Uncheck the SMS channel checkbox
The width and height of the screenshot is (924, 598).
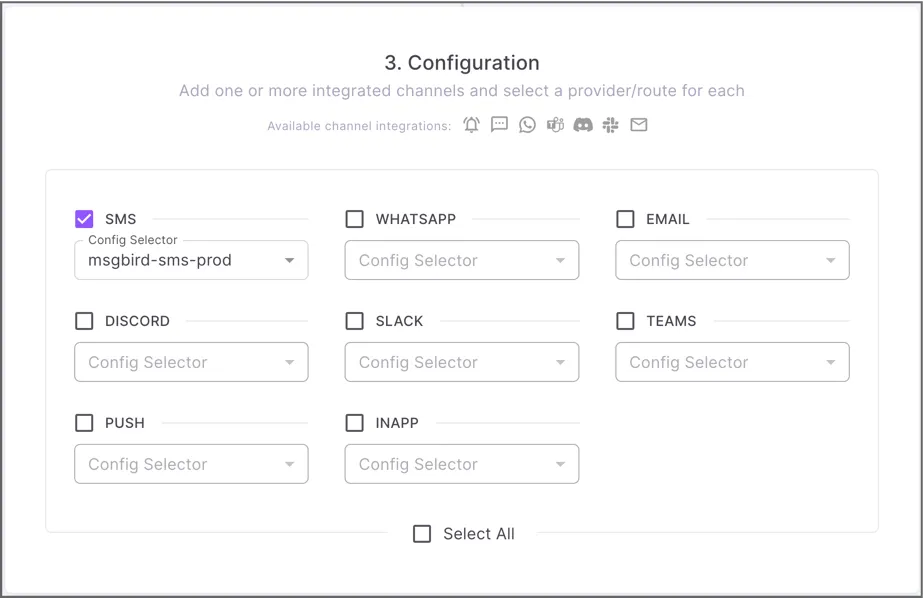(x=84, y=219)
